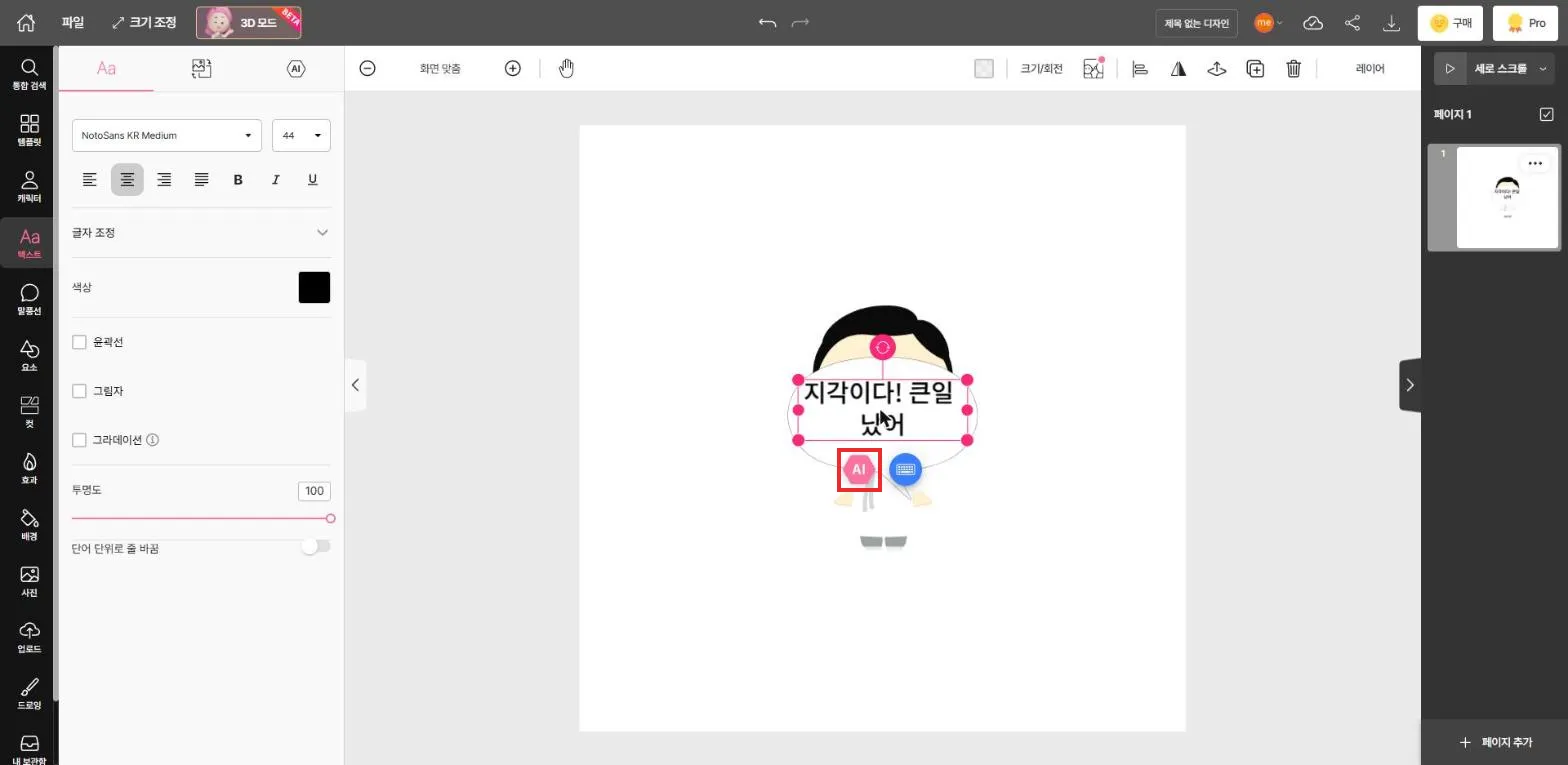
Task: Go to the home icon
Action: click(x=26, y=22)
